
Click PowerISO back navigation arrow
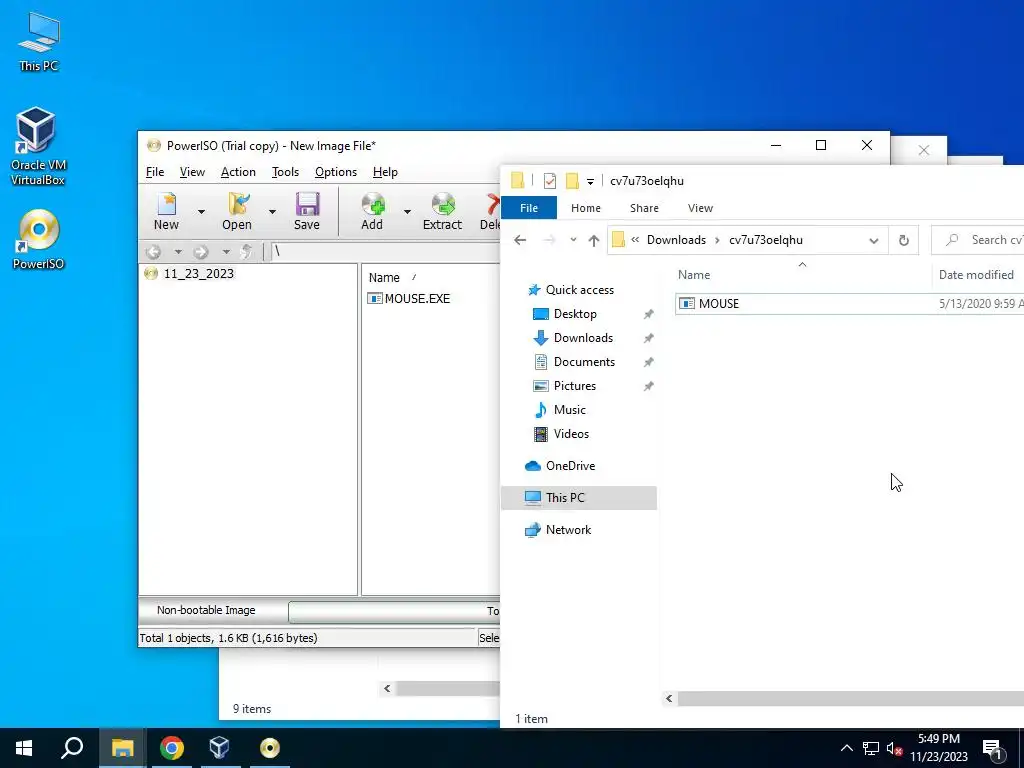(x=153, y=251)
